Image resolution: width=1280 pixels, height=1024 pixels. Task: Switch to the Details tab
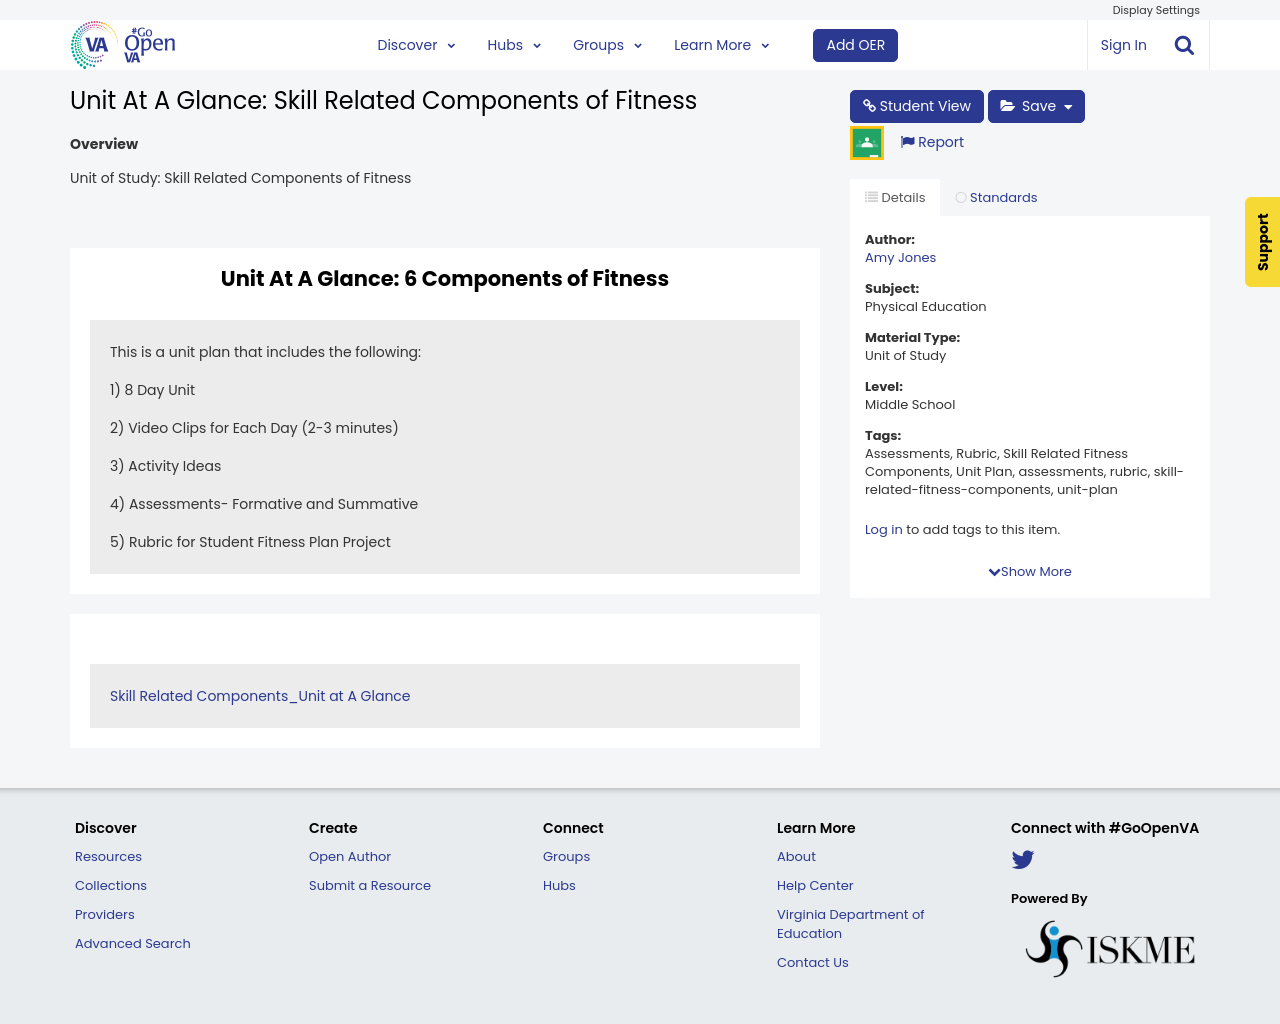[x=893, y=197]
